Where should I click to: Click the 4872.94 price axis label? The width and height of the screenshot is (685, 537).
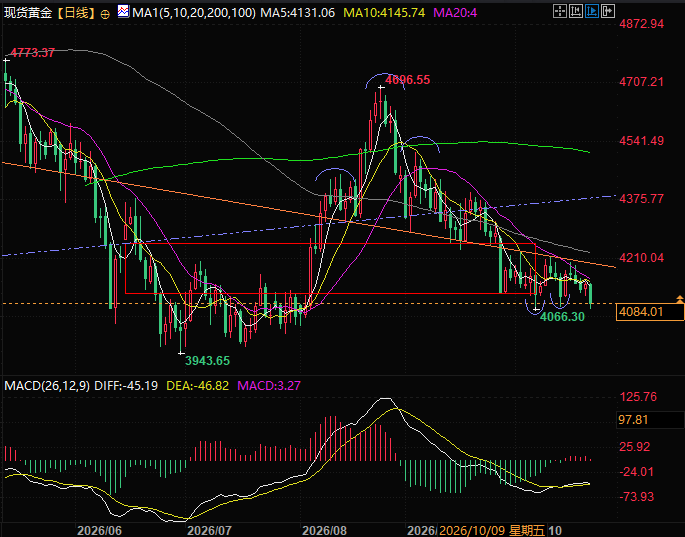pos(641,24)
